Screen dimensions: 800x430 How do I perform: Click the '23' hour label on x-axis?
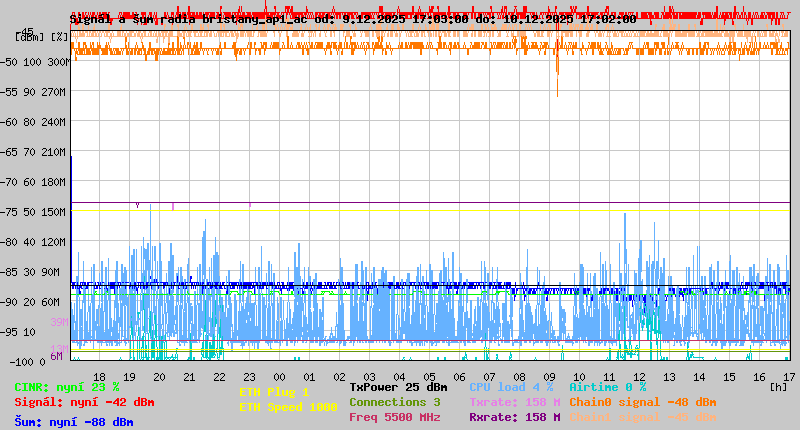click(x=249, y=377)
